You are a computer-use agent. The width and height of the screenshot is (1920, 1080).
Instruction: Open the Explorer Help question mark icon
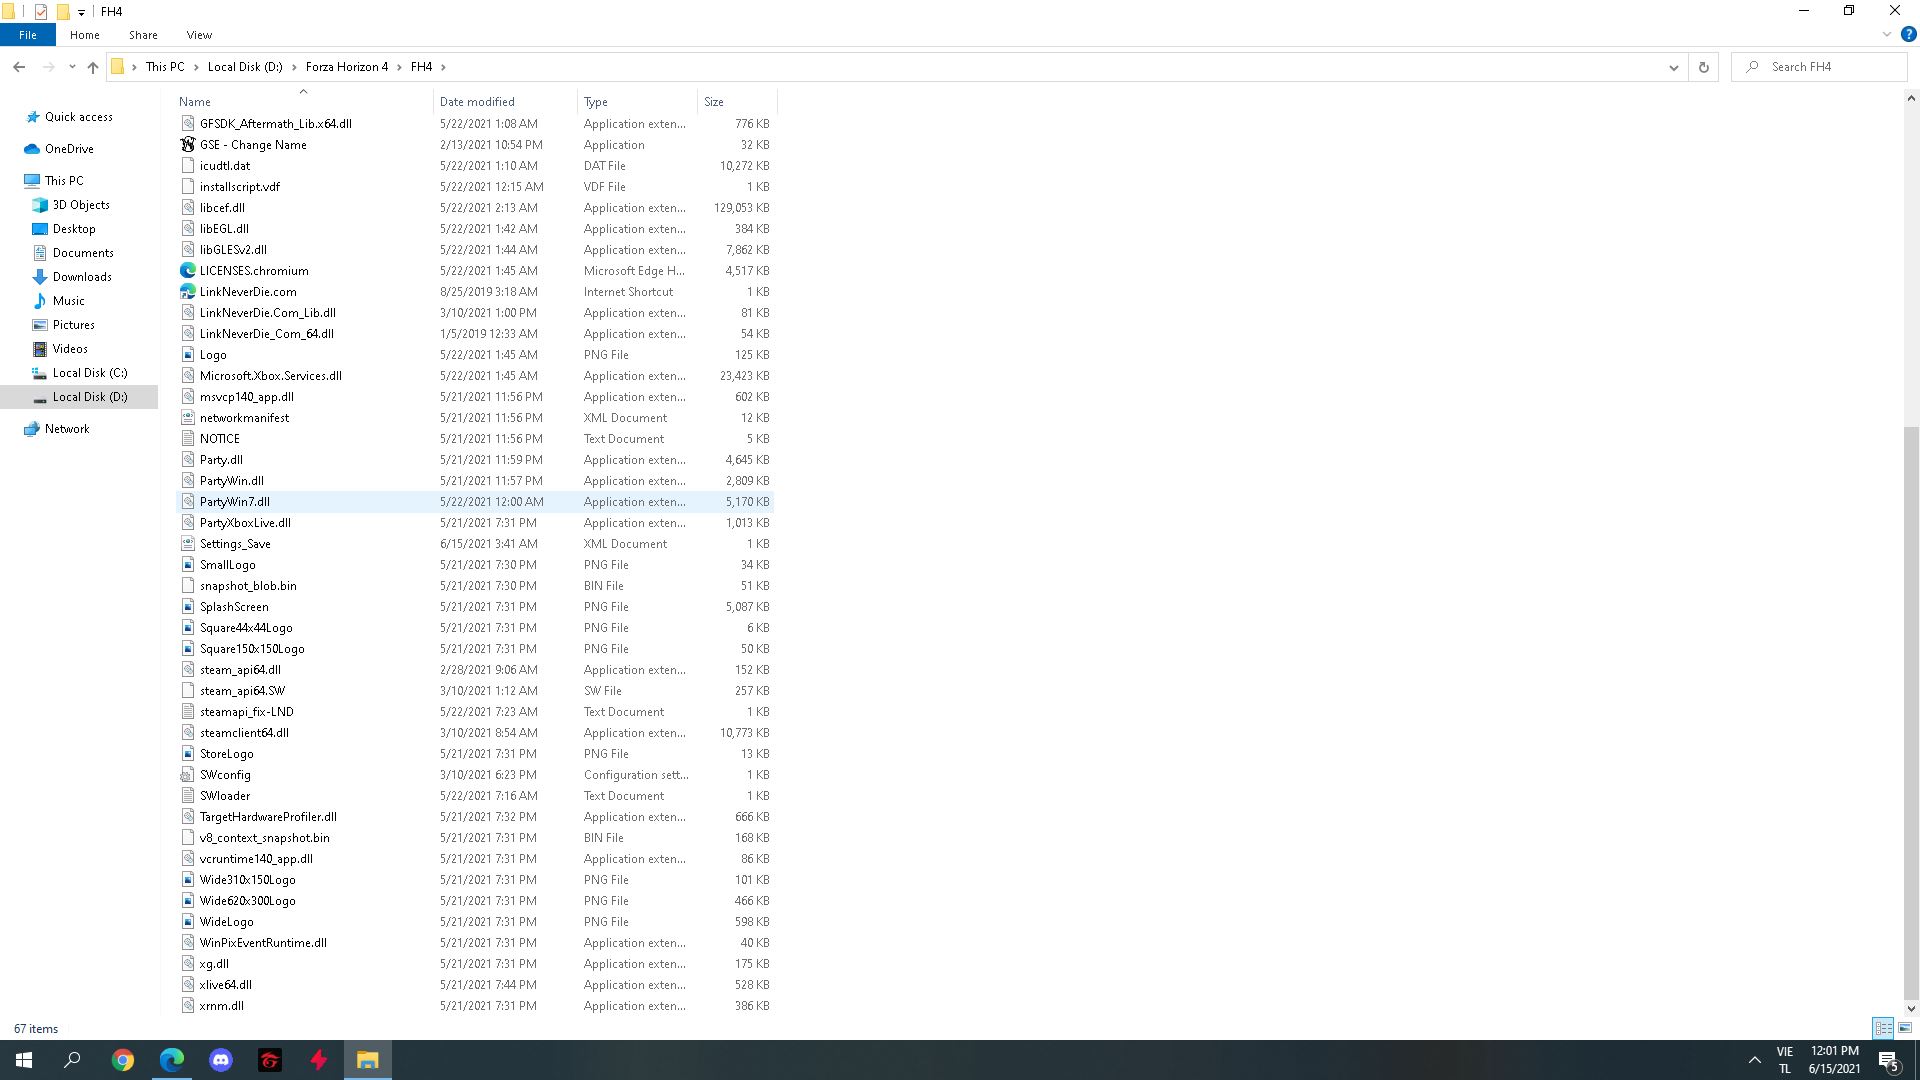[1908, 34]
